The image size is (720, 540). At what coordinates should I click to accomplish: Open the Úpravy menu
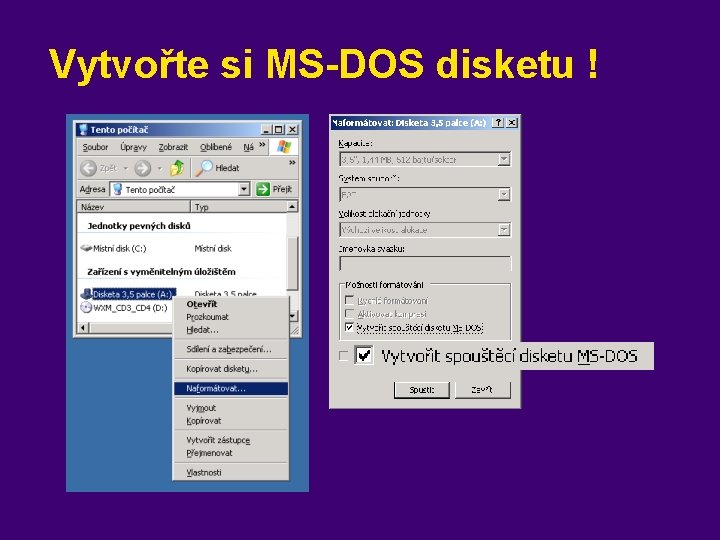(x=133, y=147)
